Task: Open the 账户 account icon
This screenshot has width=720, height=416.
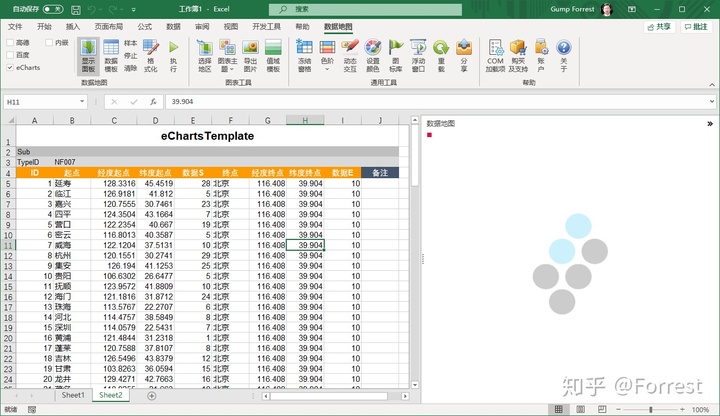Action: (x=541, y=47)
